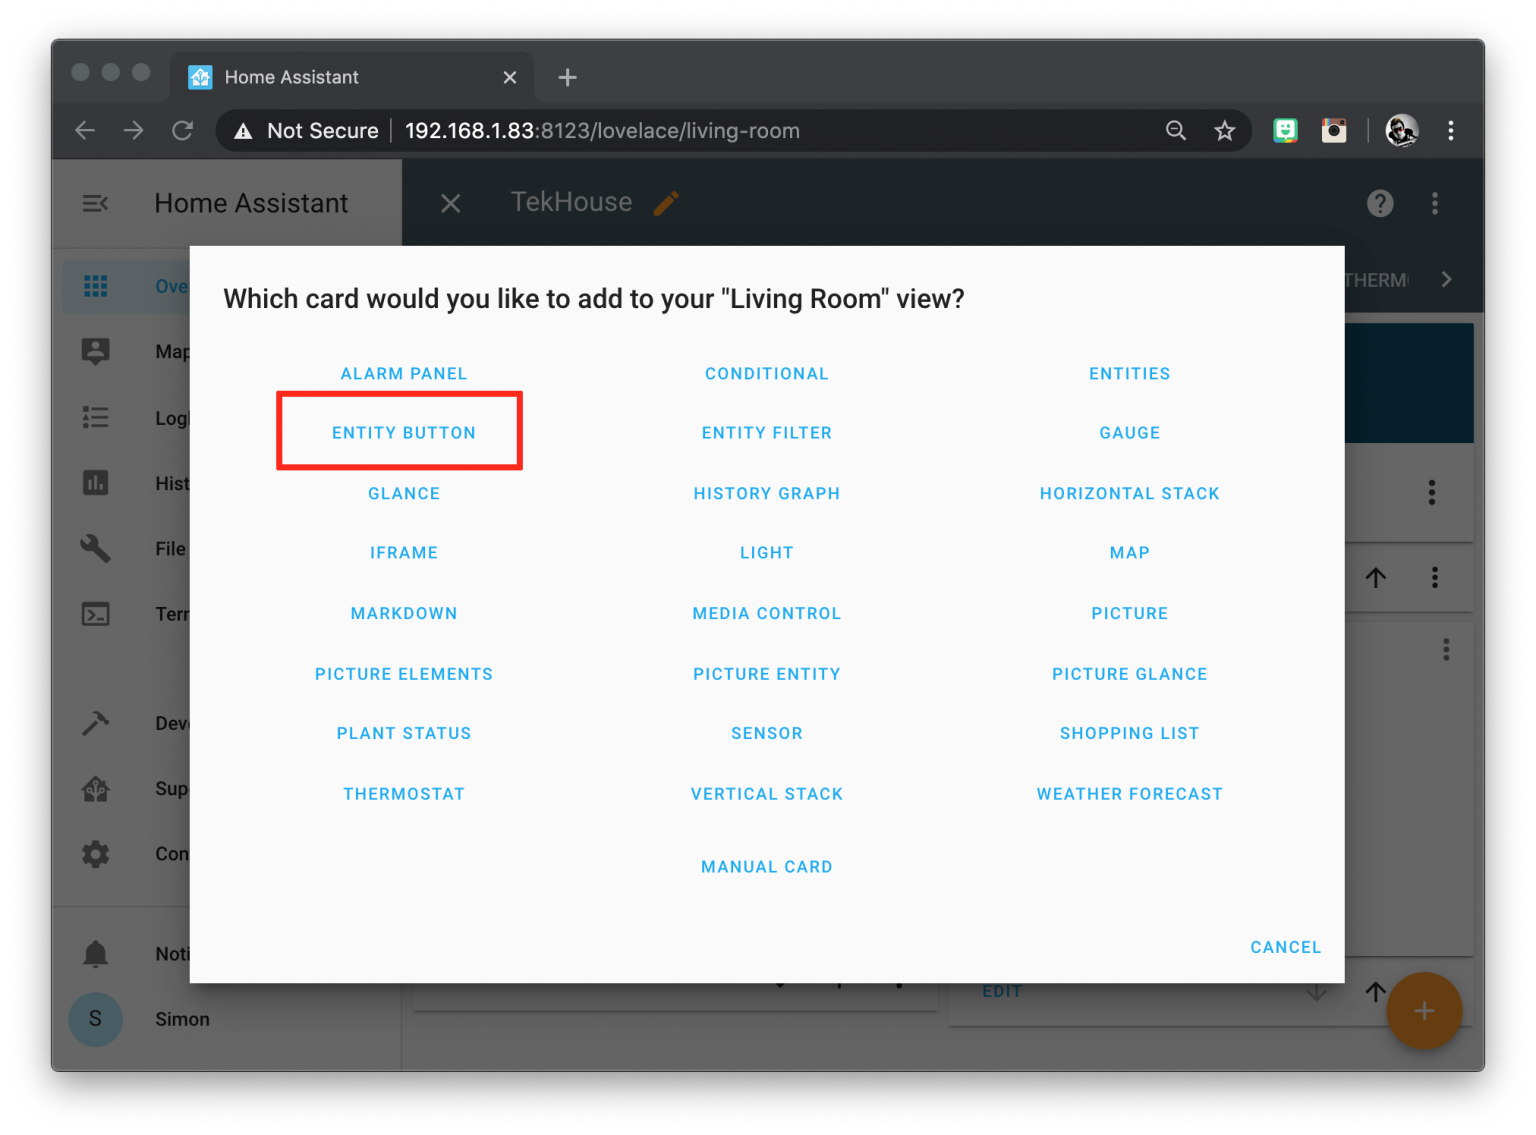Launch the Terminal from the sidebar
Image resolution: width=1536 pixels, height=1135 pixels.
pyautogui.click(x=96, y=614)
